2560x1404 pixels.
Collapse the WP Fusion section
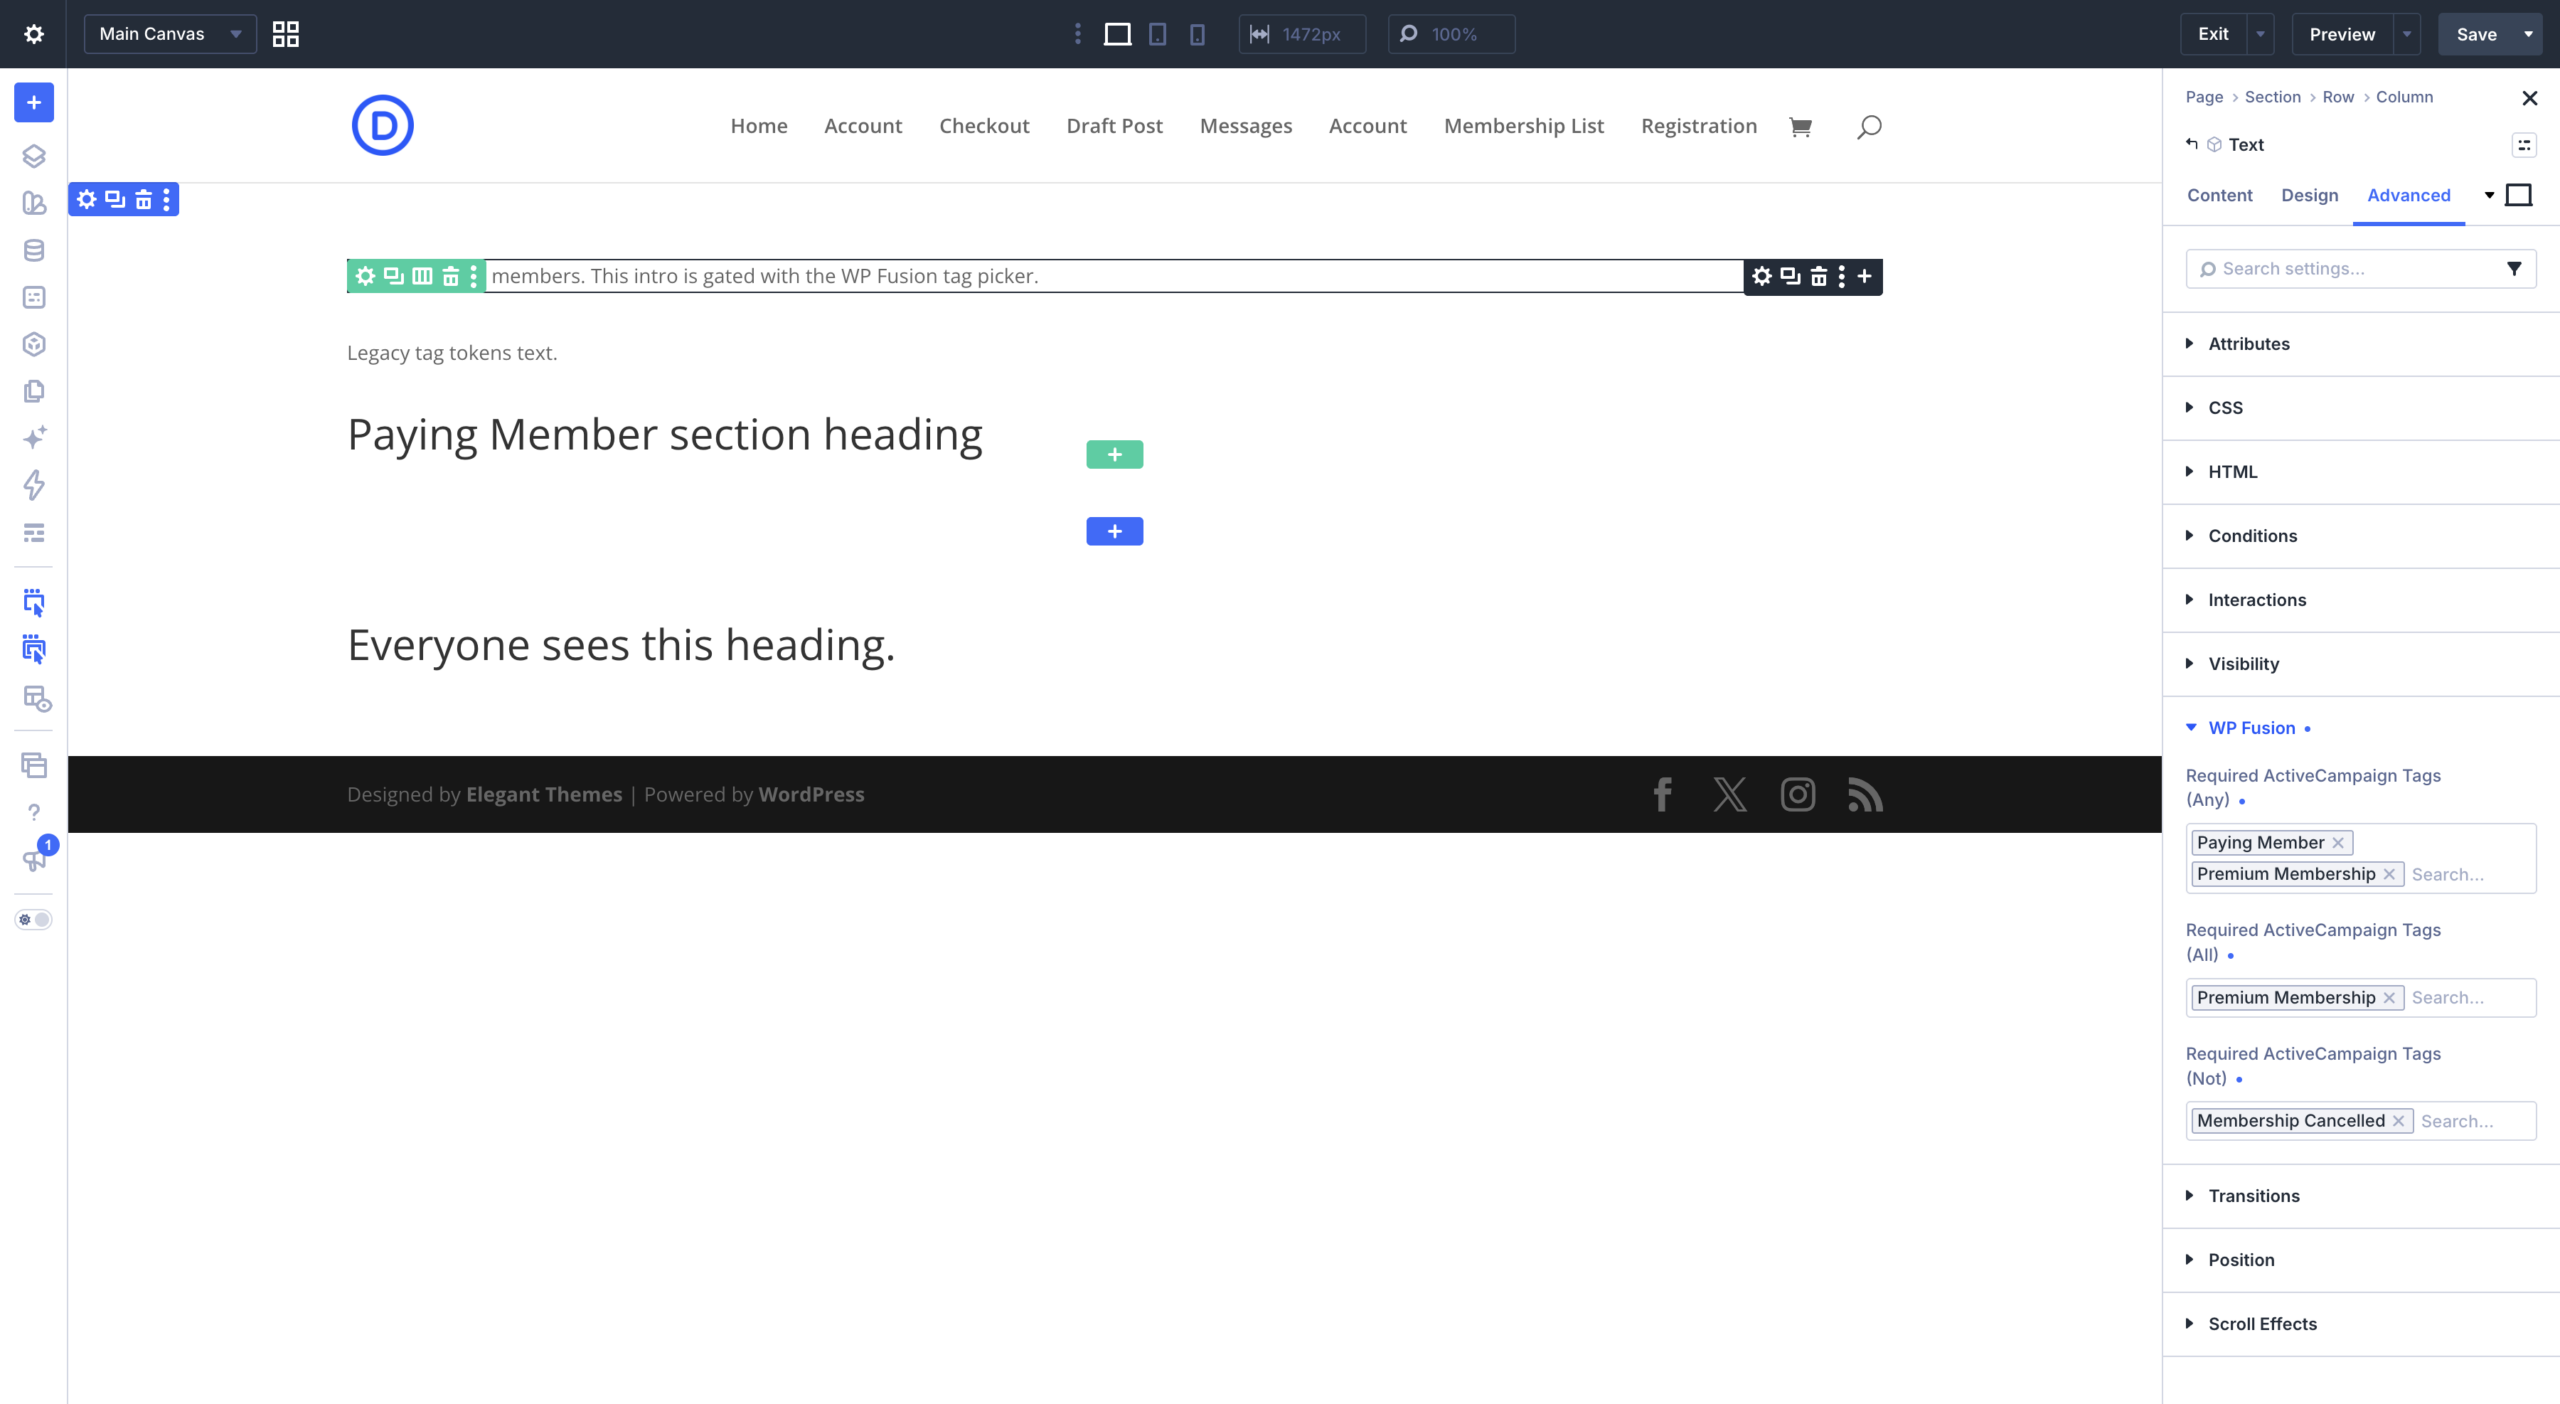click(2250, 728)
